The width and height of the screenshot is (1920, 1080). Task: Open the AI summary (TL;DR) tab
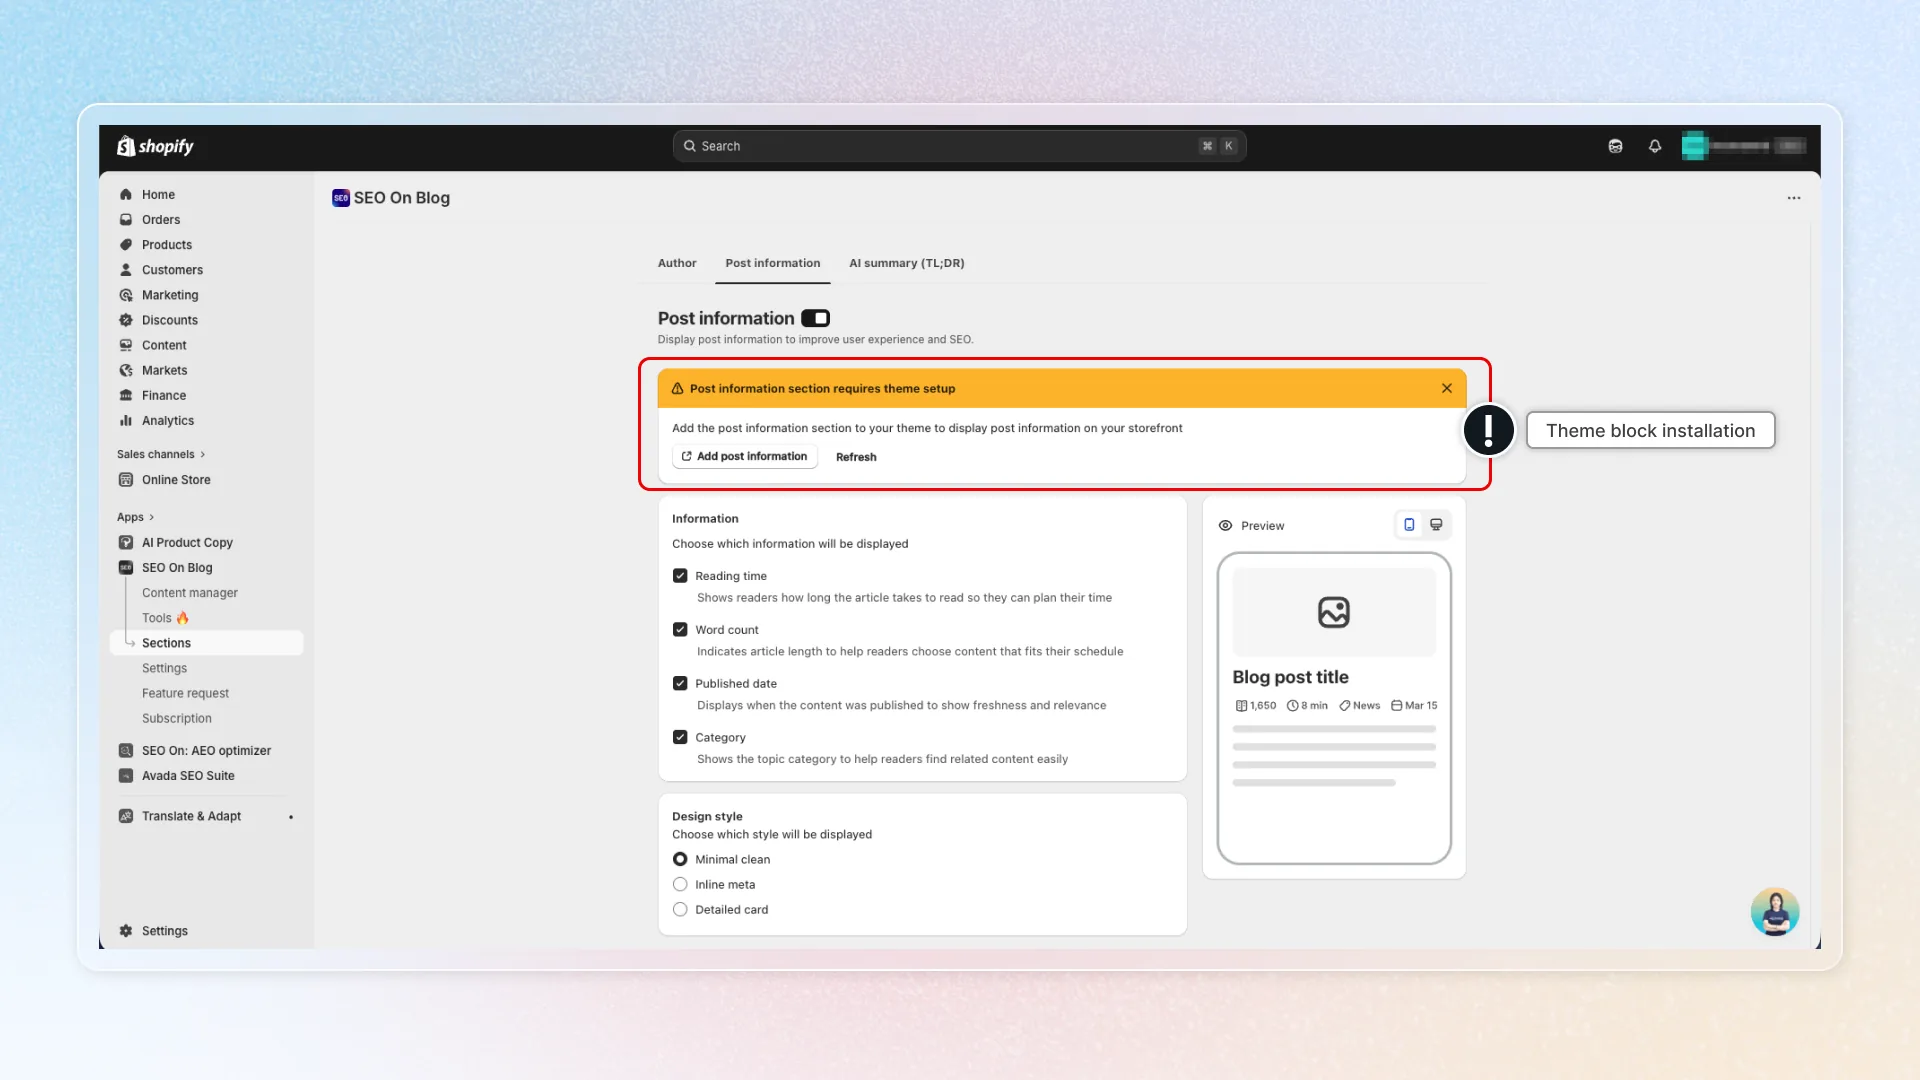point(907,264)
